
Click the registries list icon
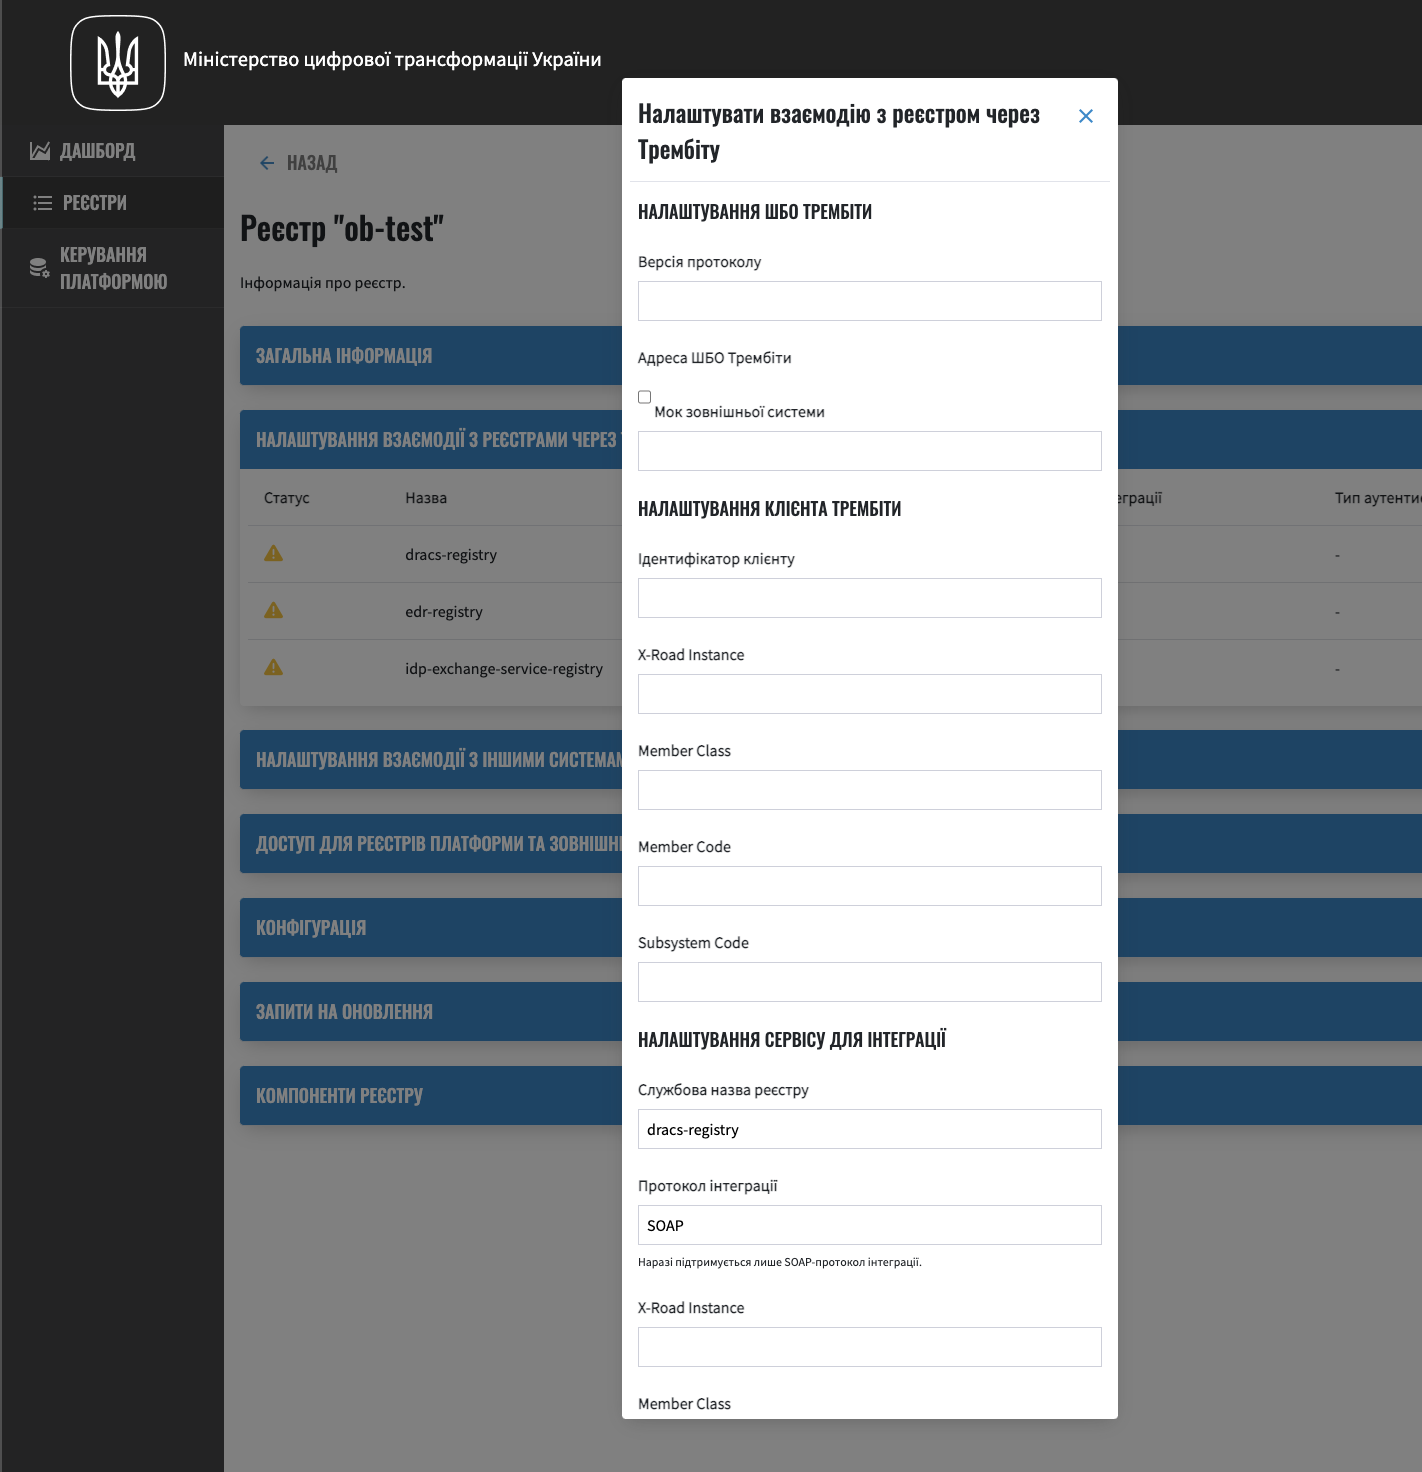[x=42, y=203]
